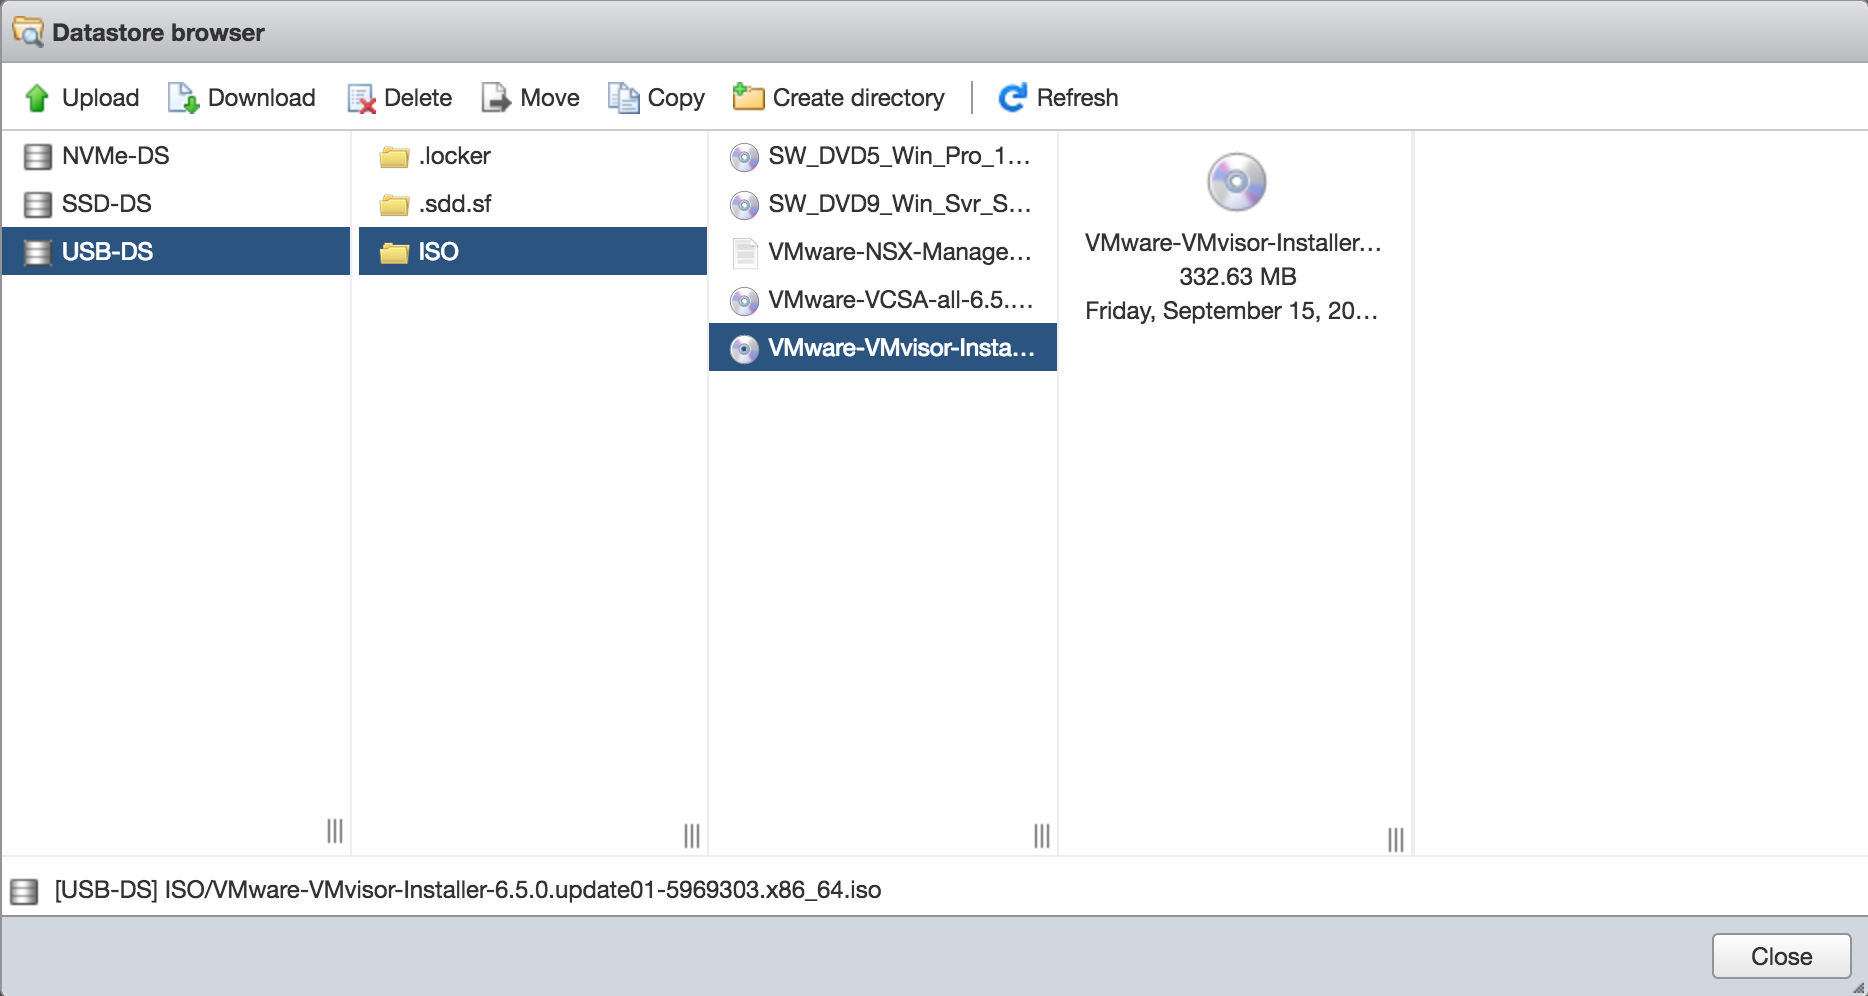Click the Friday, September 15 date text
The height and width of the screenshot is (996, 1868).
[x=1232, y=311]
